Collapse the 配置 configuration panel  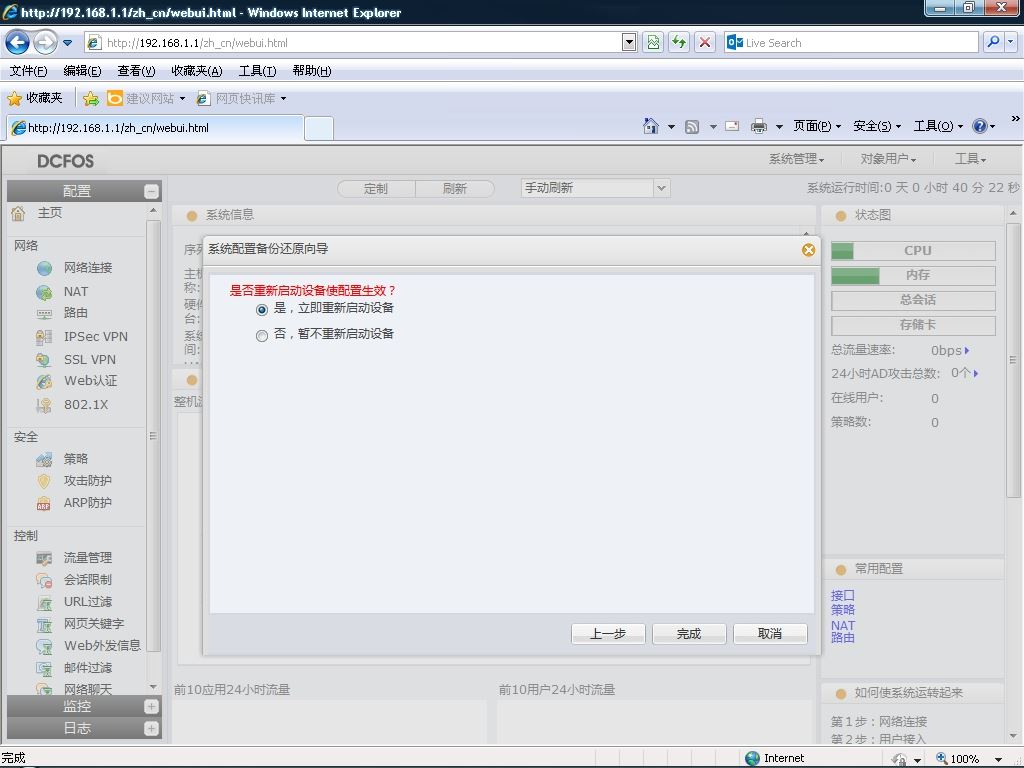152,191
